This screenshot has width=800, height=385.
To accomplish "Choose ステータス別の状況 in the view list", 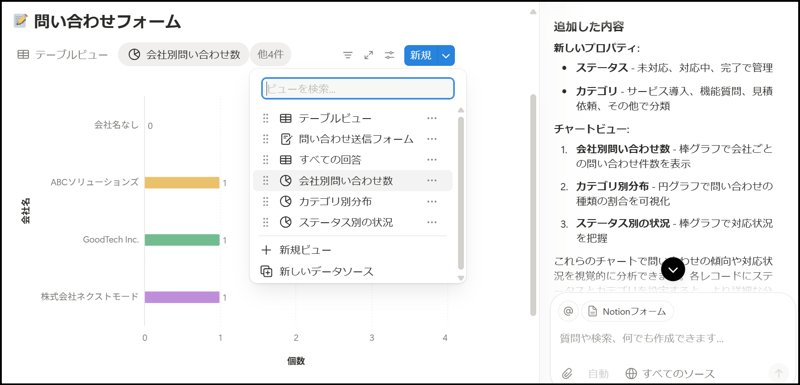I will tap(353, 222).
